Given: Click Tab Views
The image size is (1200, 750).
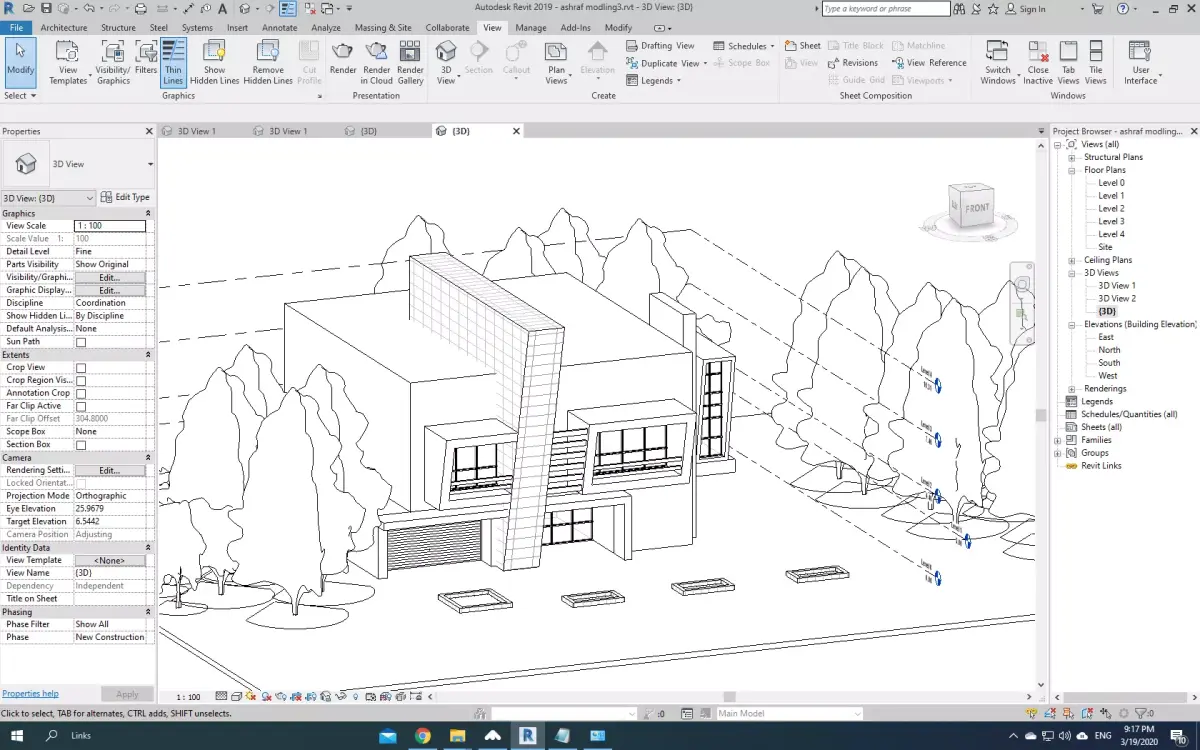Looking at the screenshot, I should [1068, 63].
